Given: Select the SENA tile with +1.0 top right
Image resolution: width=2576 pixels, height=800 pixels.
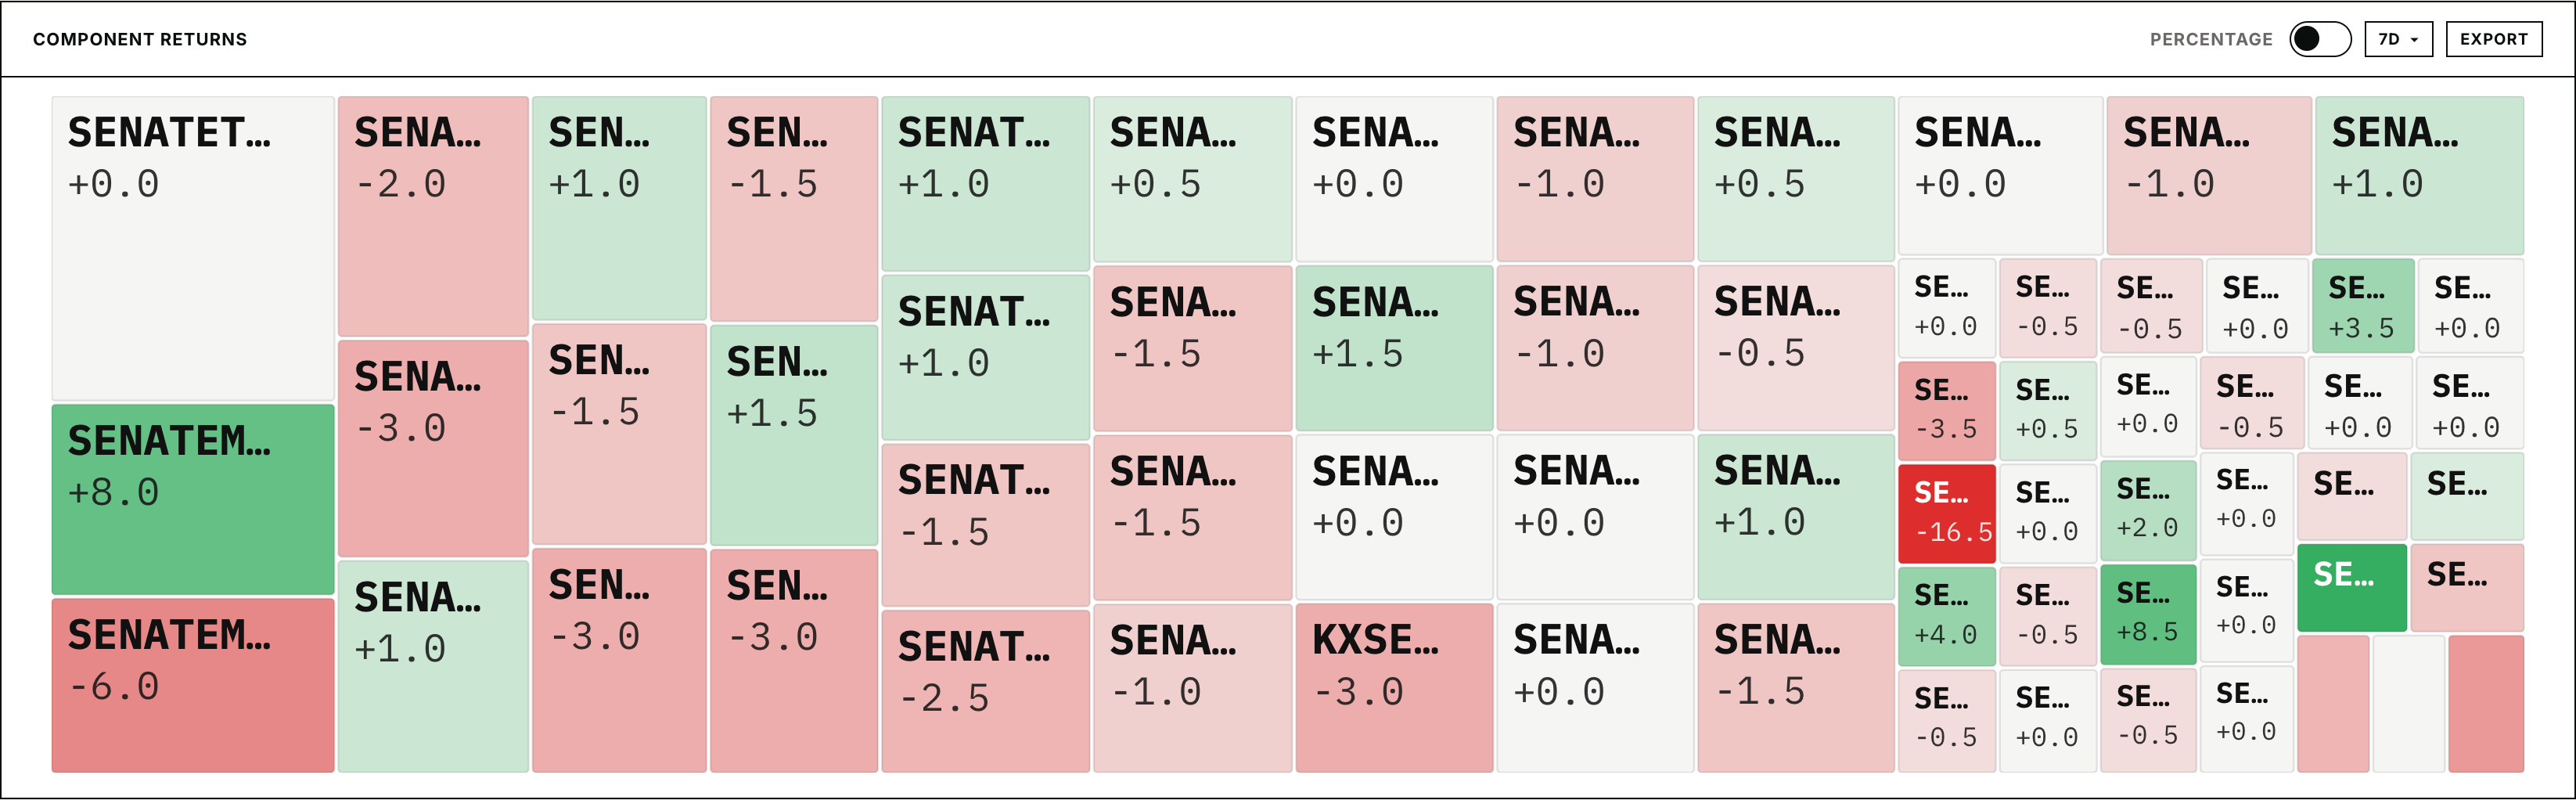Looking at the screenshot, I should (2419, 175).
